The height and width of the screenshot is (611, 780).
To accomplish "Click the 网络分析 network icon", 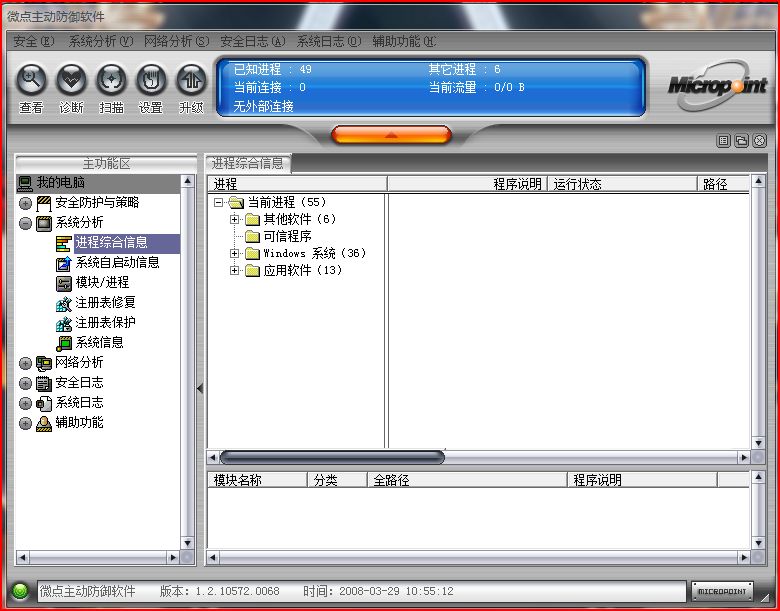I will tap(44, 363).
